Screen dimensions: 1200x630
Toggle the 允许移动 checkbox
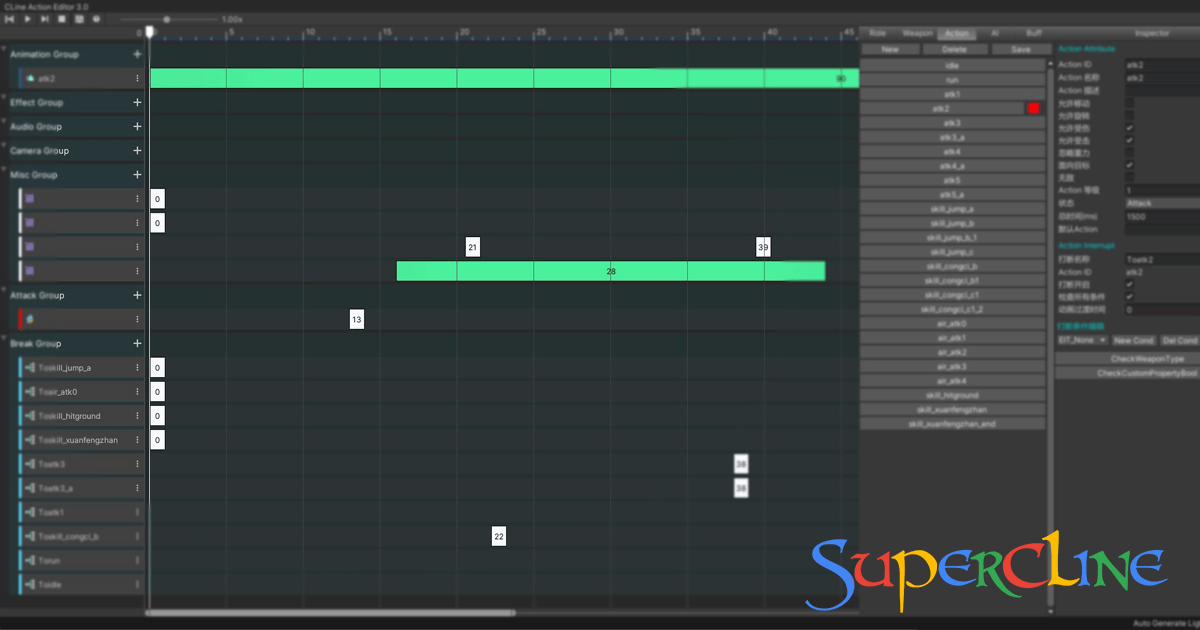1129,103
